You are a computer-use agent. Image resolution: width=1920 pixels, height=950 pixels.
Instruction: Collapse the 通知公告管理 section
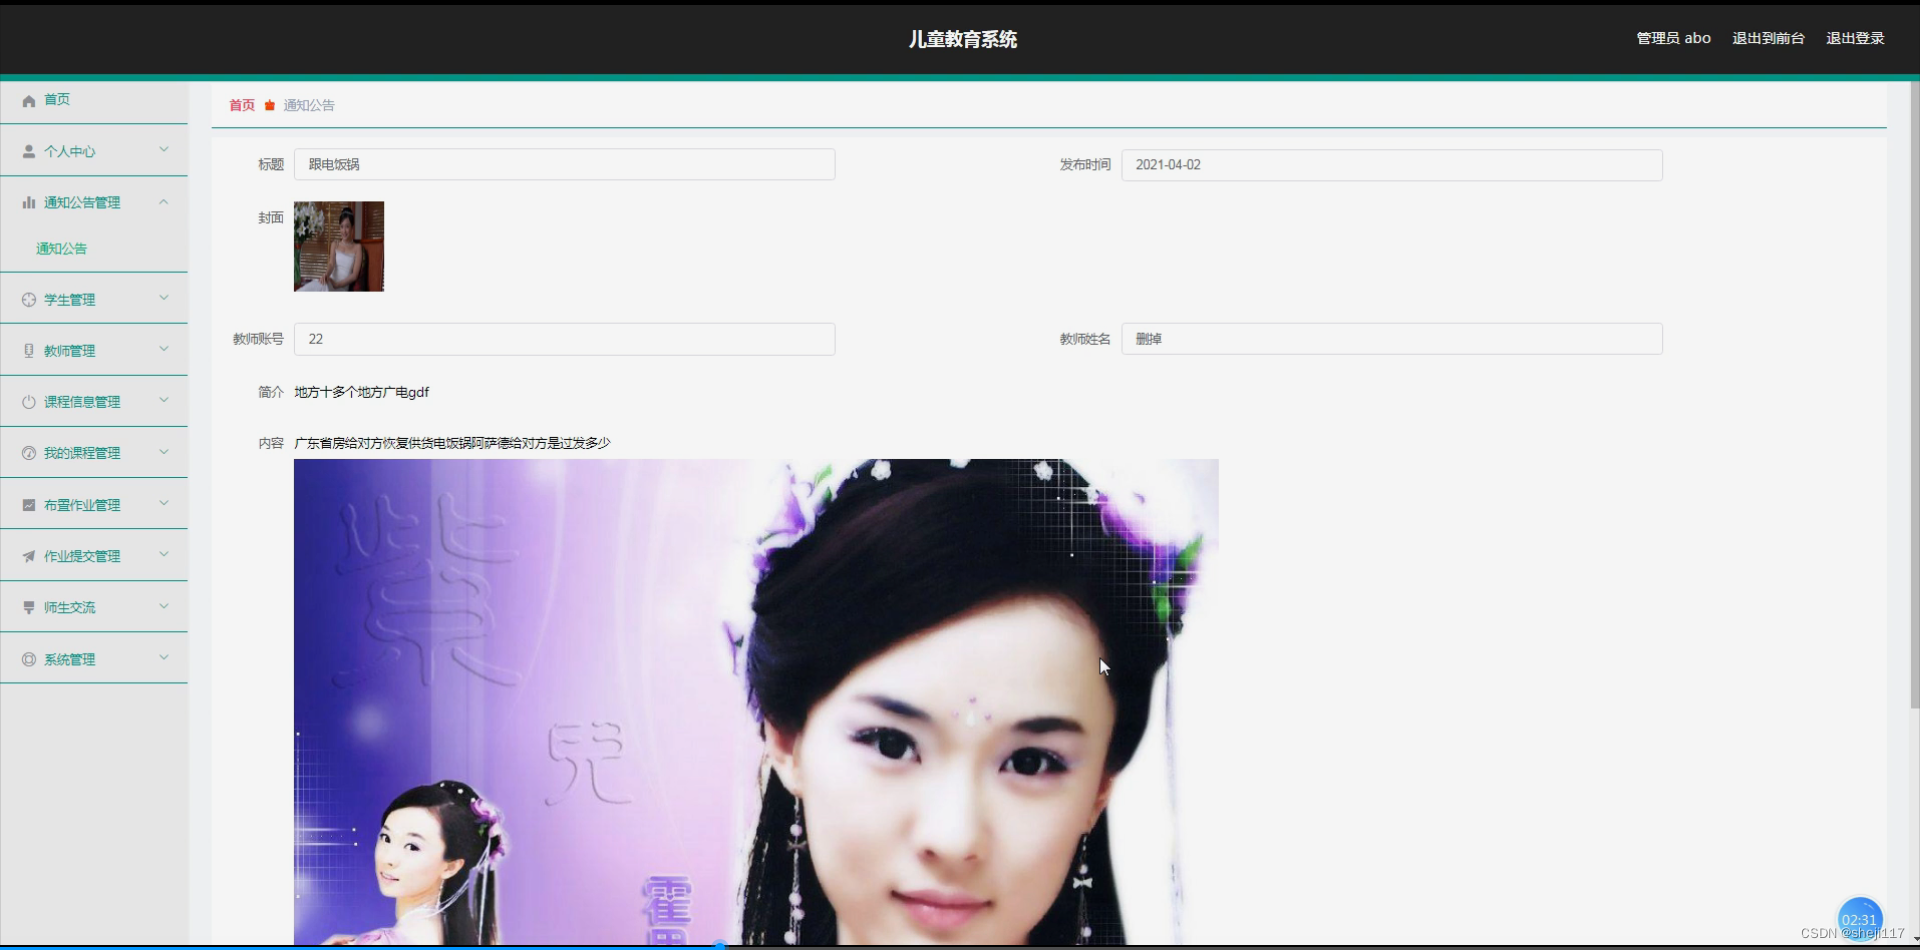point(163,202)
